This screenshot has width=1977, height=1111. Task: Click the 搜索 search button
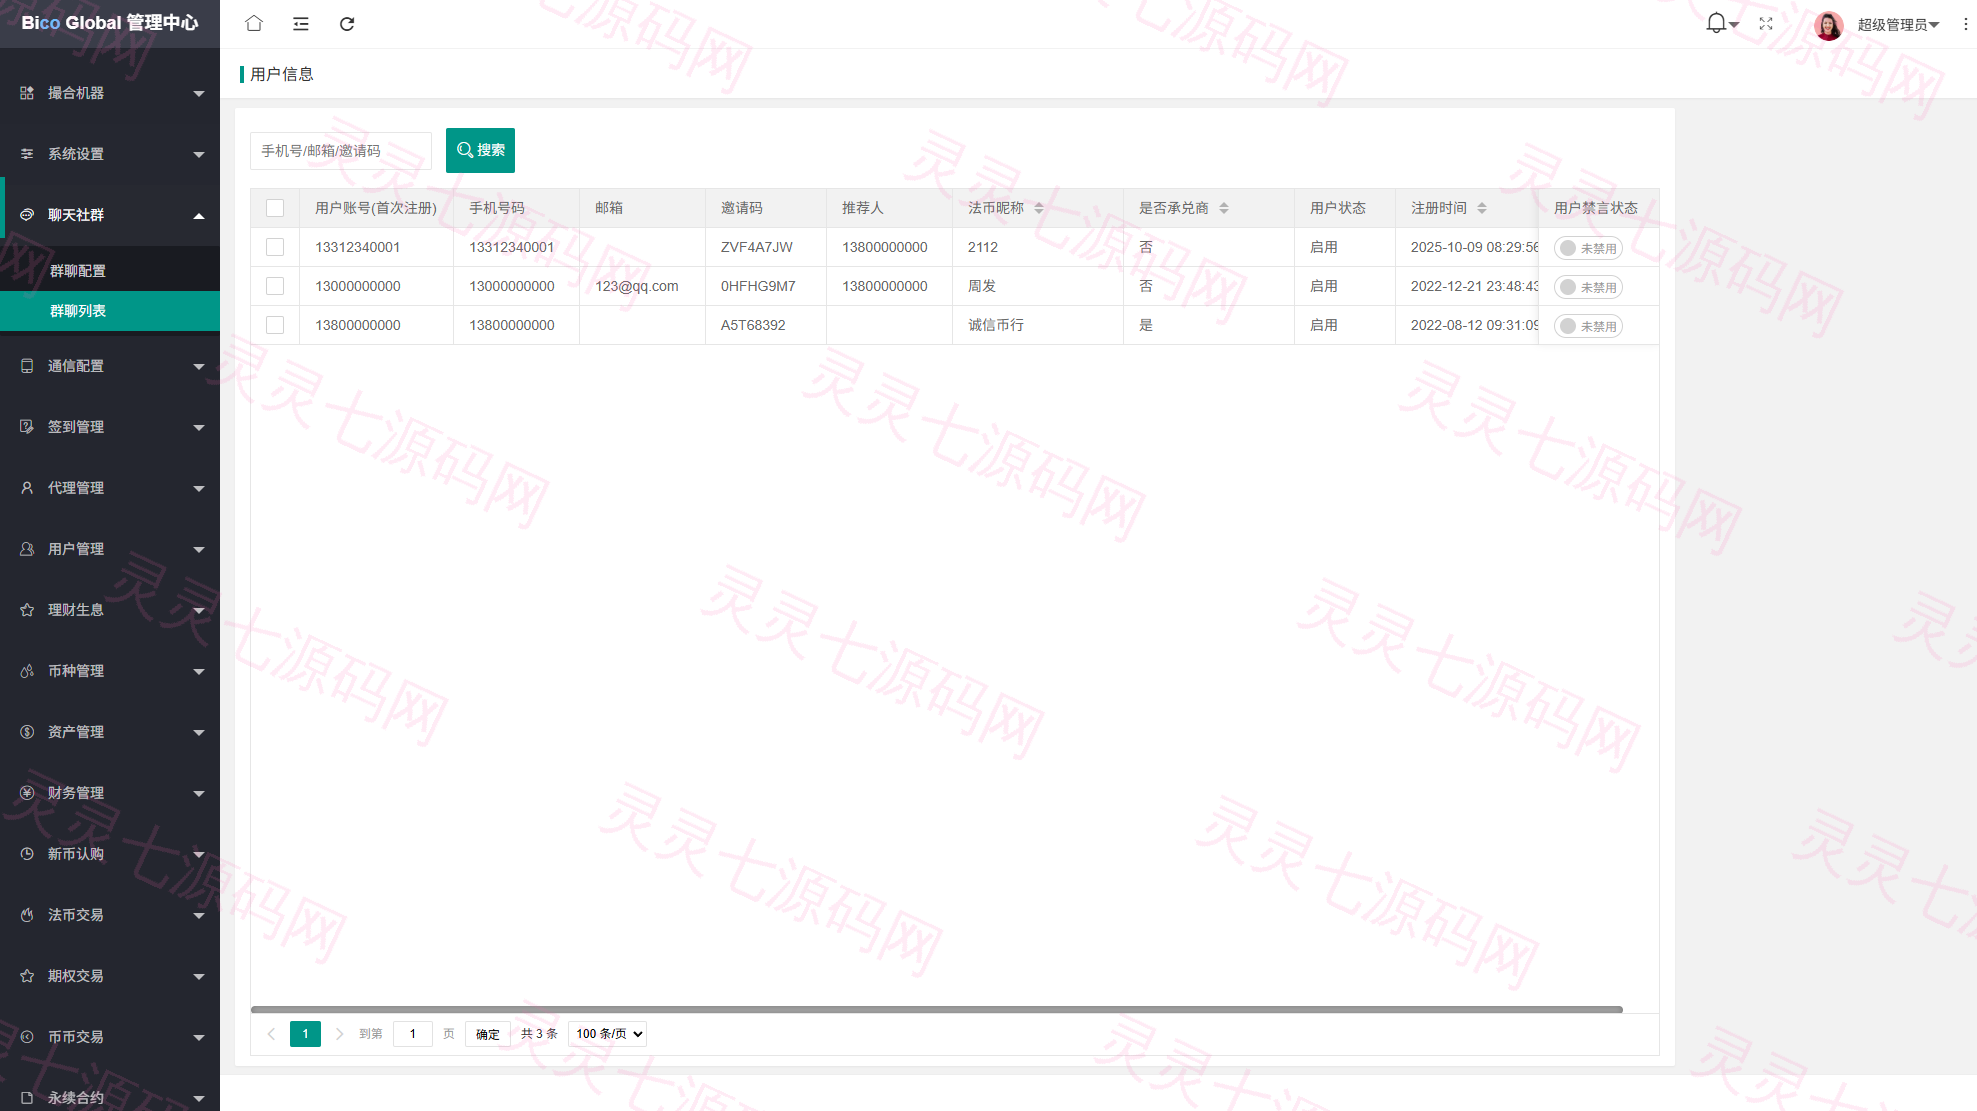[480, 150]
